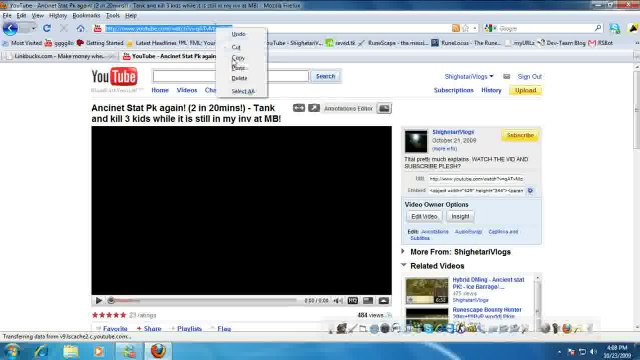640x360 pixels.
Task: Subscribe via the orange RSS feed icon
Action: (x=456, y=28)
